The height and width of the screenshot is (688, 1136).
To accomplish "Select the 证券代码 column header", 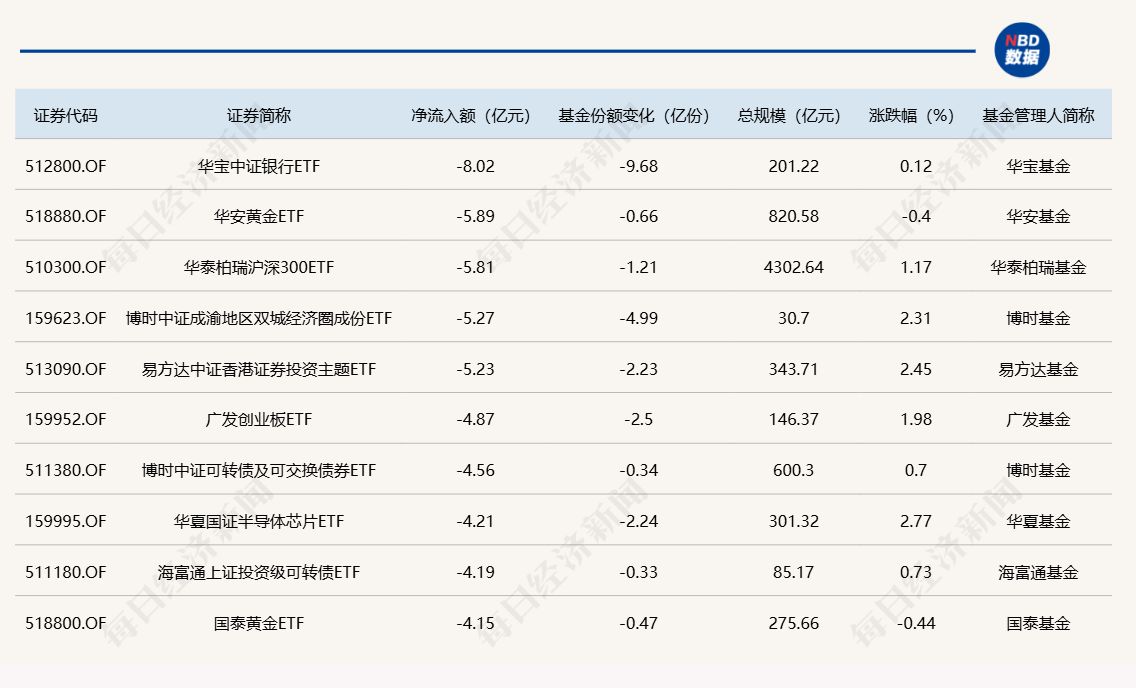I will (x=65, y=116).
